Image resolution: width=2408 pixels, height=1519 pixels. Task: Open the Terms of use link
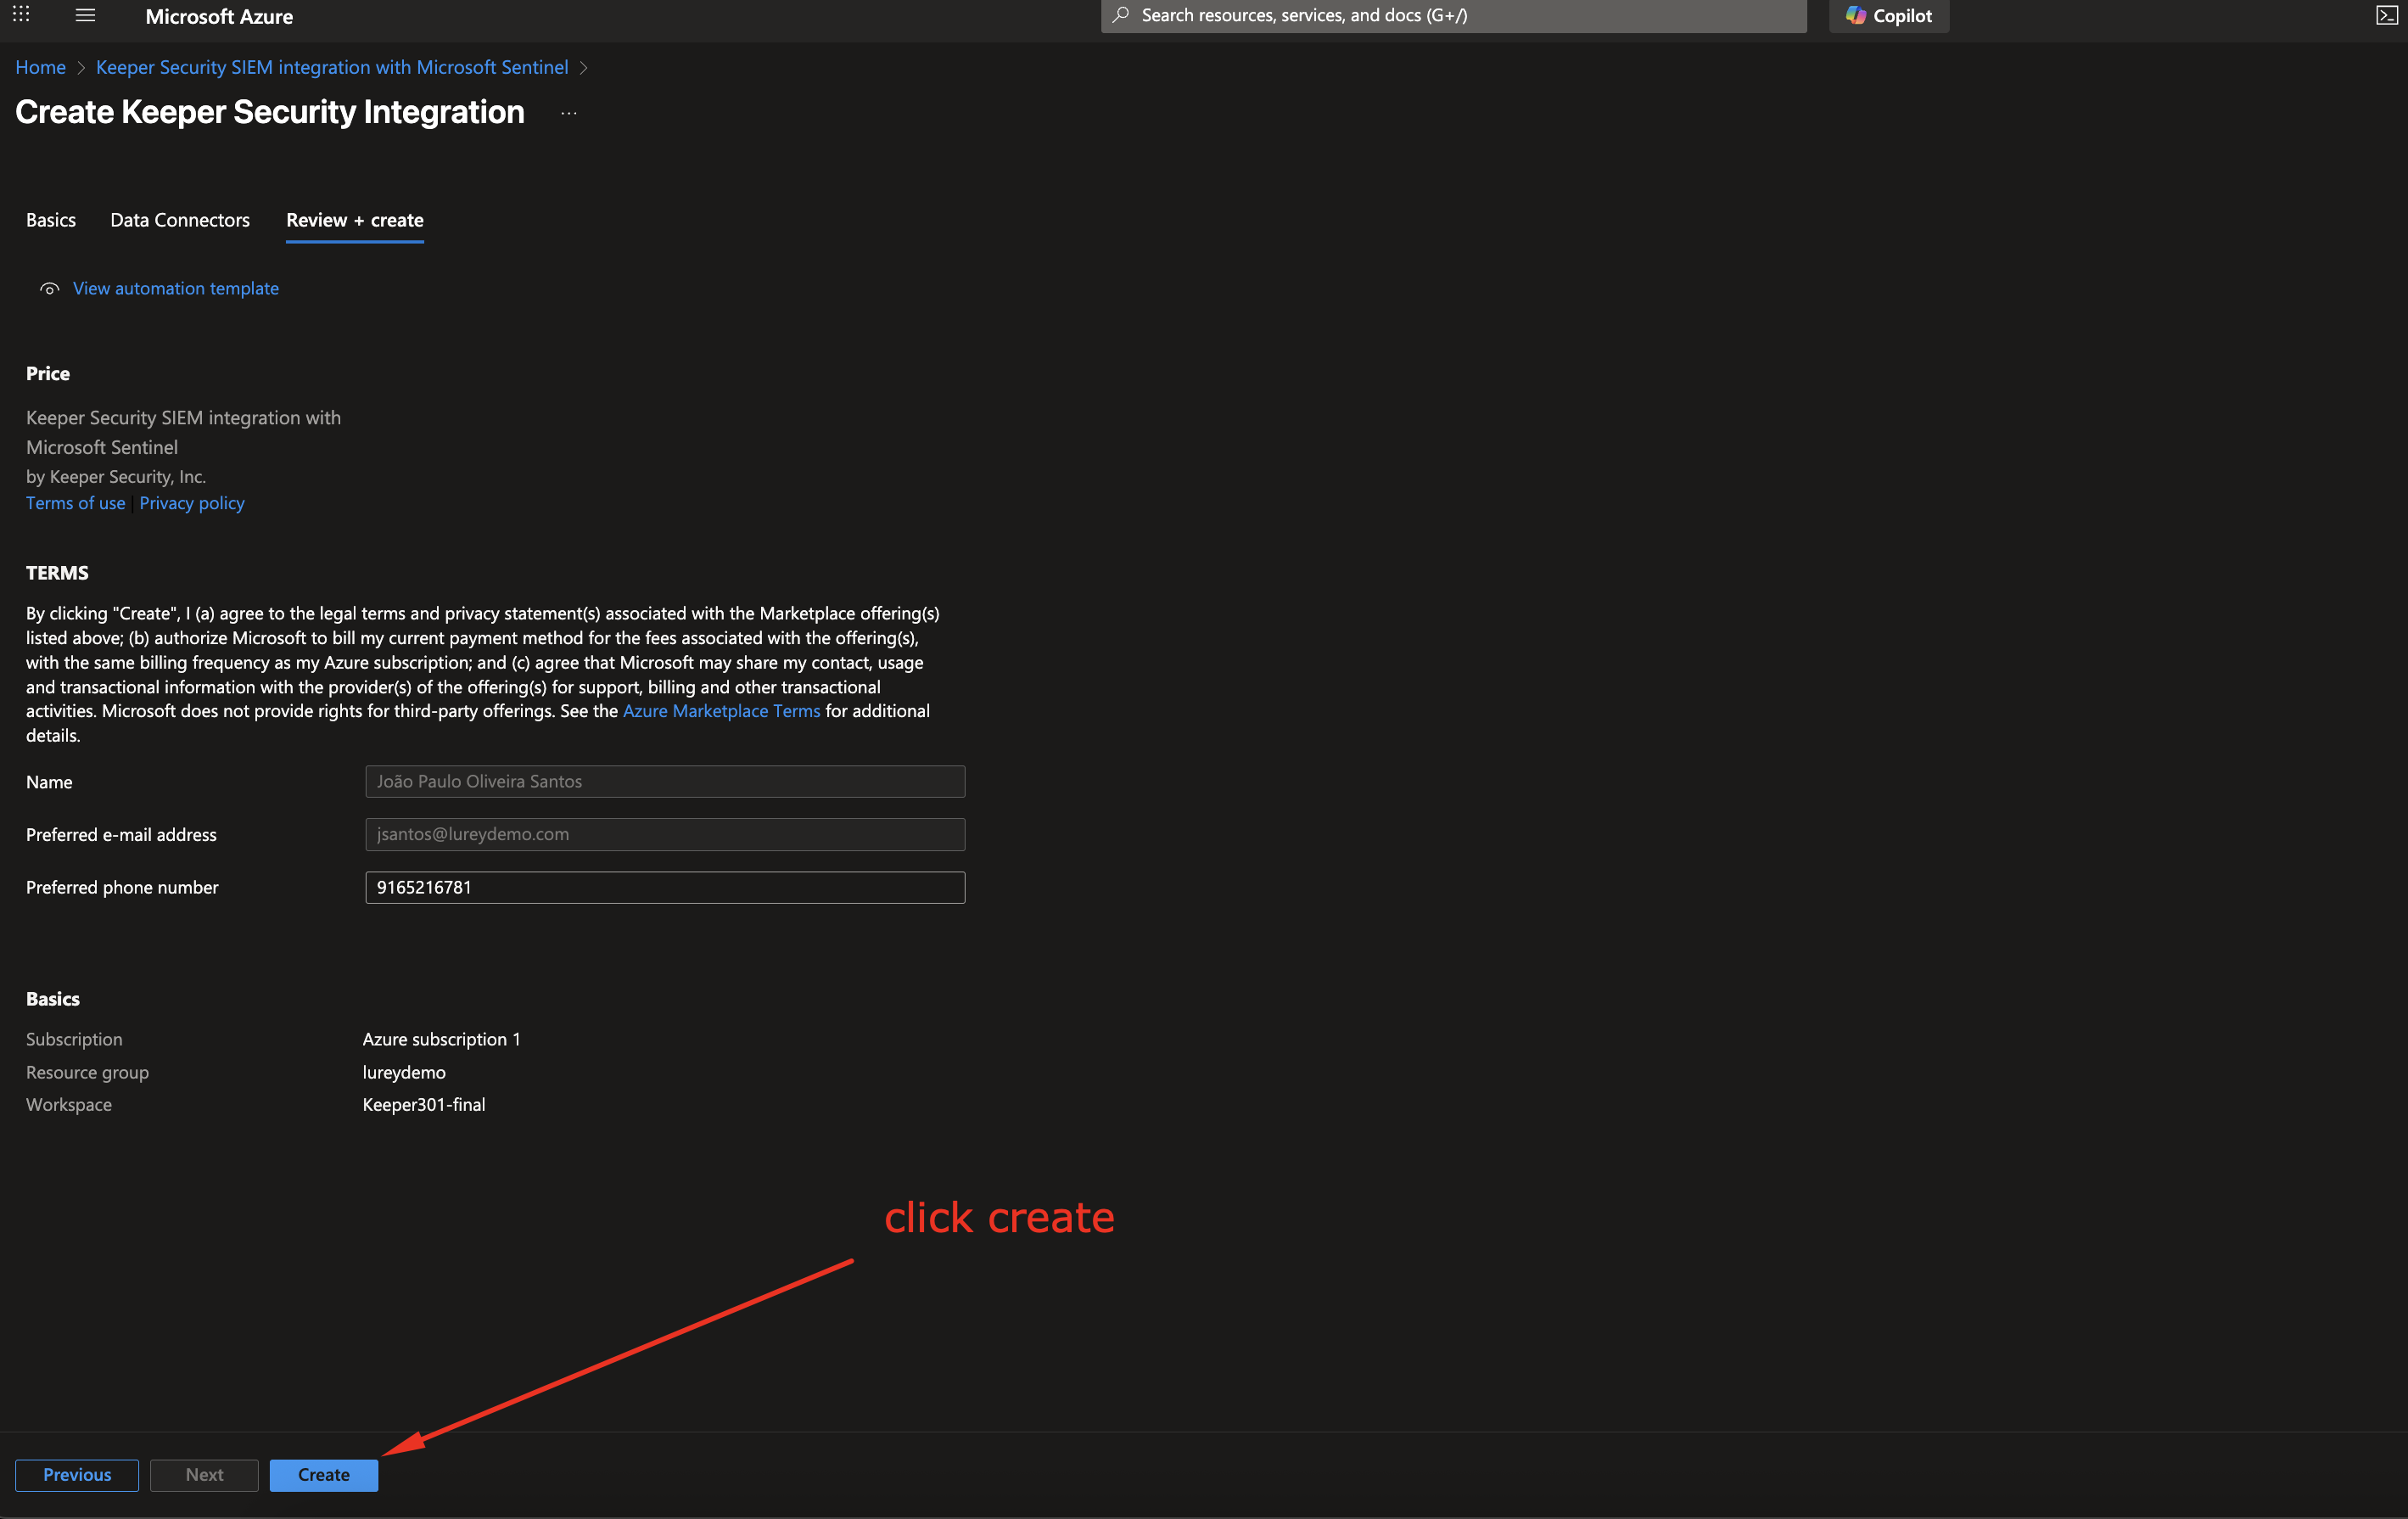point(76,503)
